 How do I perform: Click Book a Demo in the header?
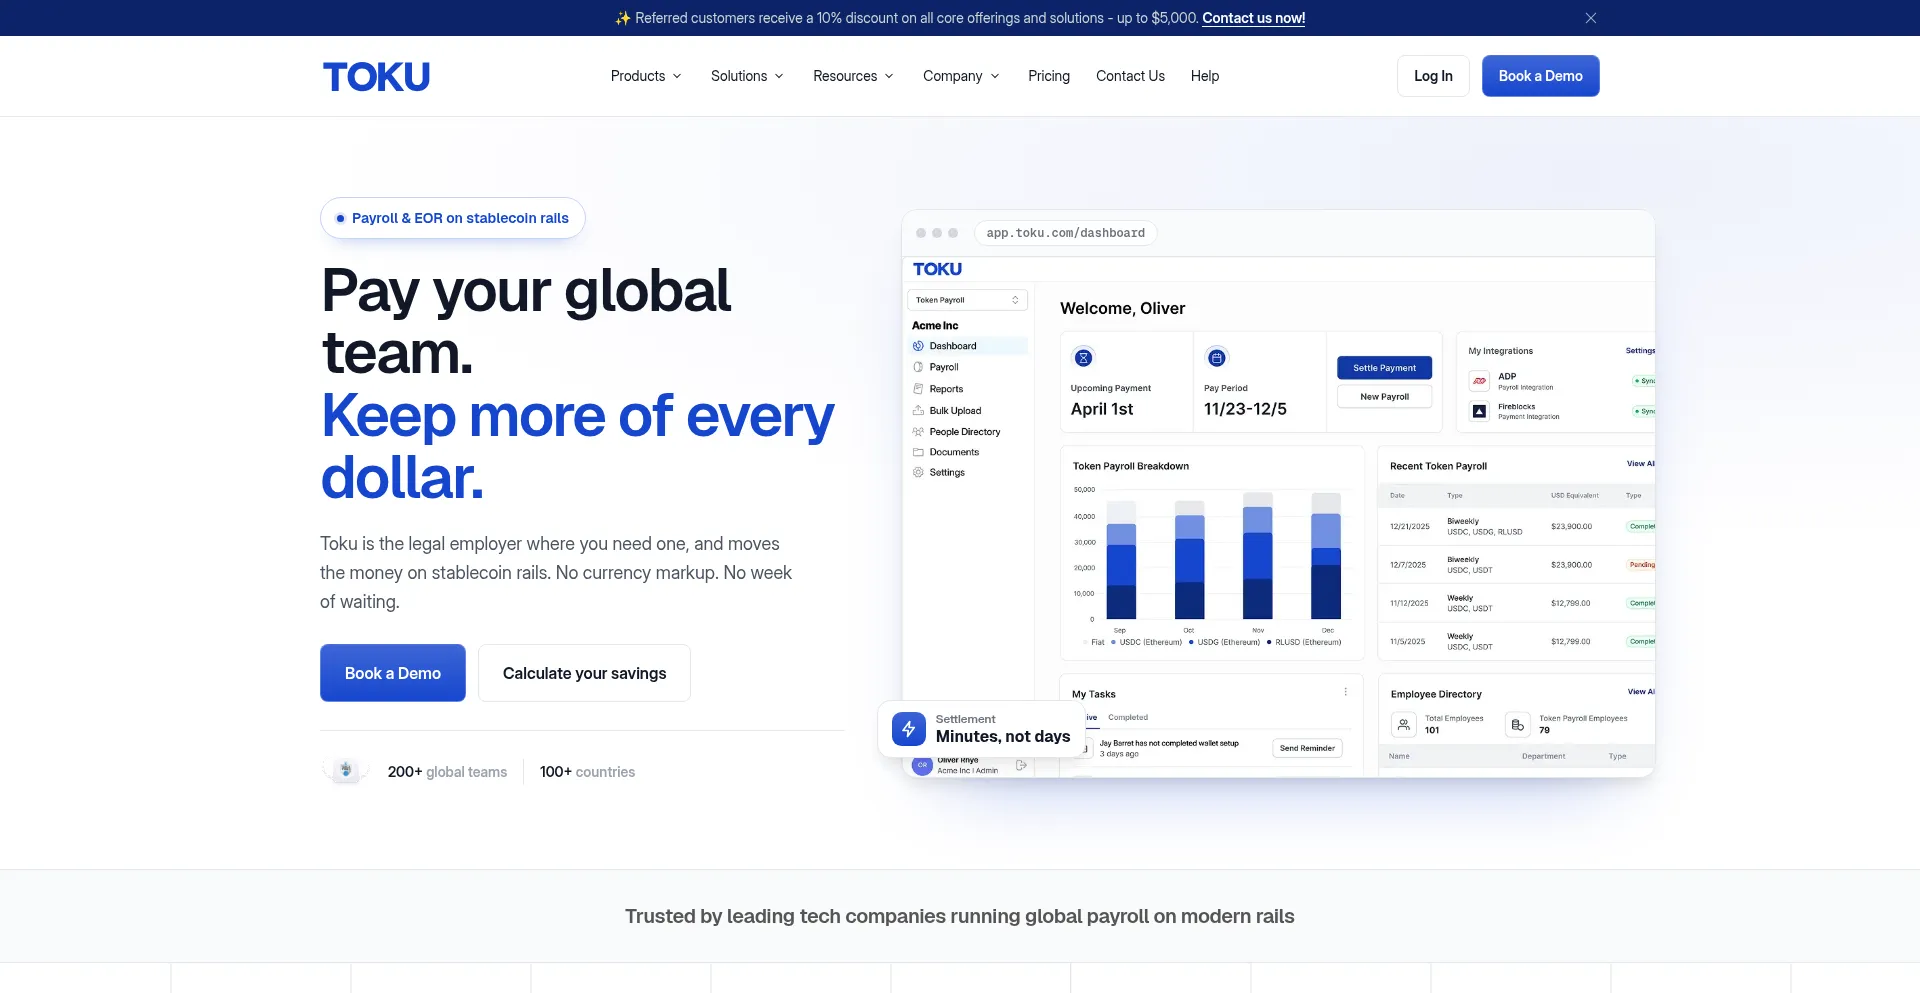1540,76
